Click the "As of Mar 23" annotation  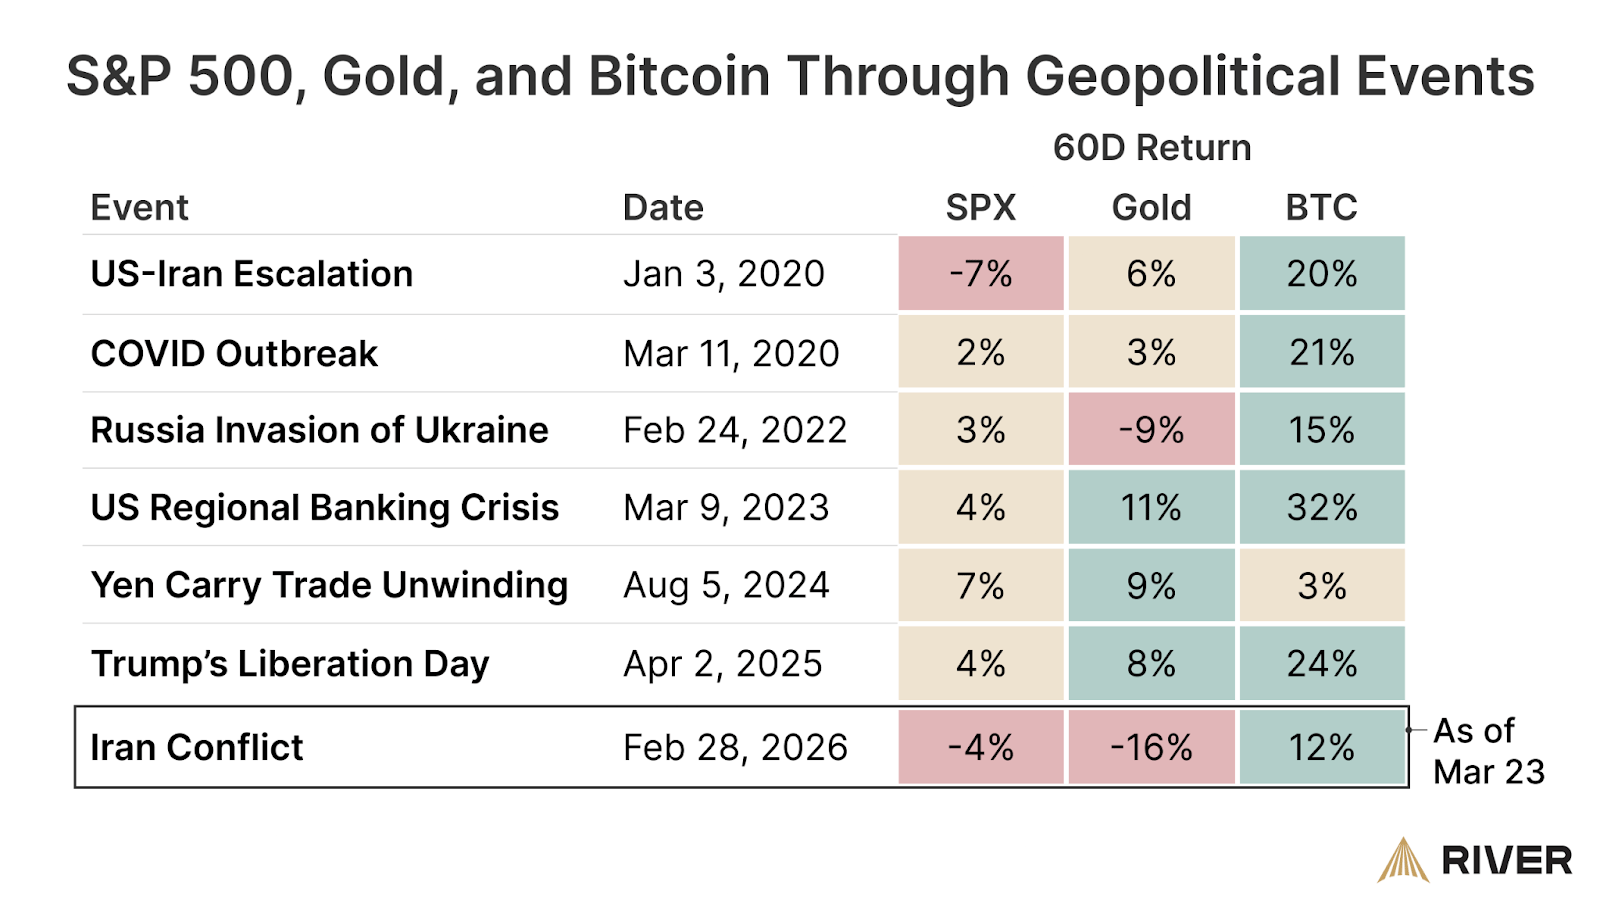point(1488,751)
